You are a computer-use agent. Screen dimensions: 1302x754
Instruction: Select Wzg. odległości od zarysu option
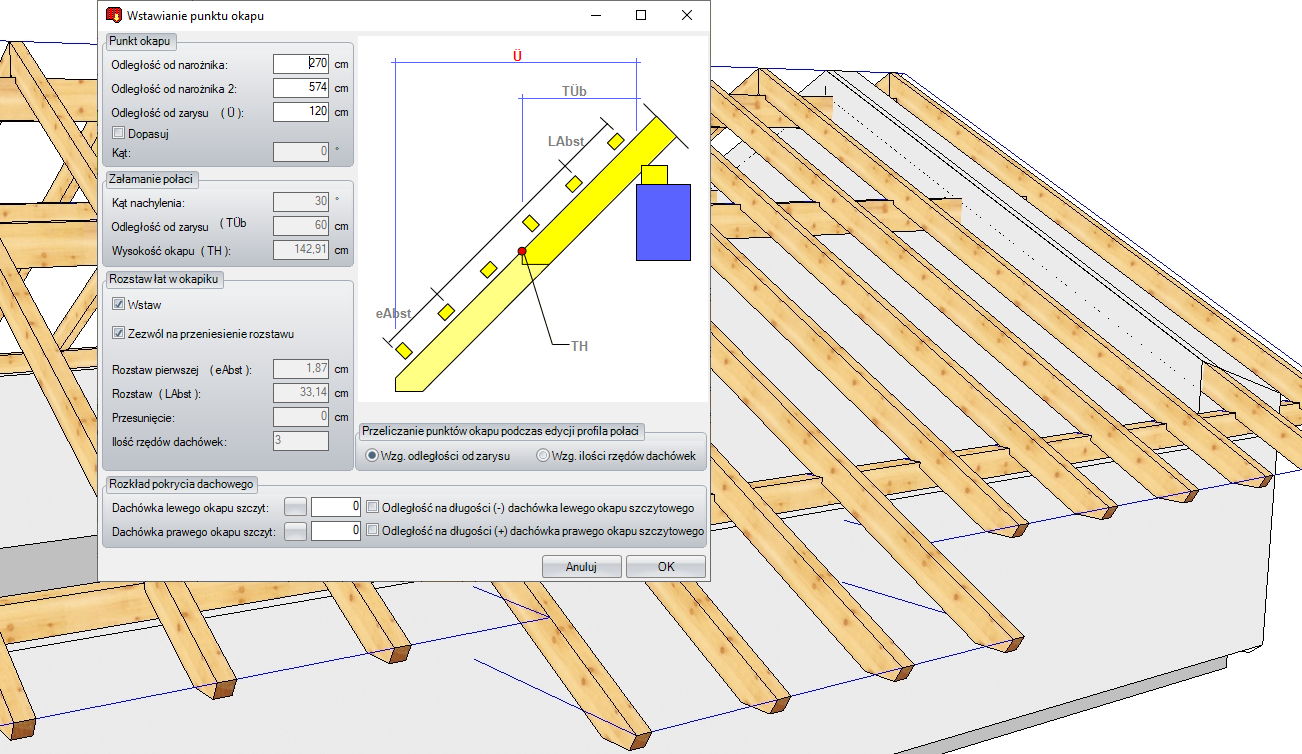[372, 456]
